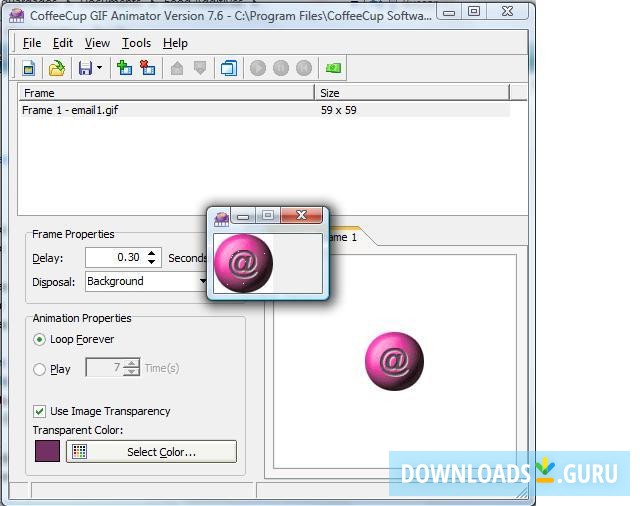640x506 pixels.
Task: Select Frame 1 - email1.gif row
Action: pyautogui.click(x=264, y=110)
